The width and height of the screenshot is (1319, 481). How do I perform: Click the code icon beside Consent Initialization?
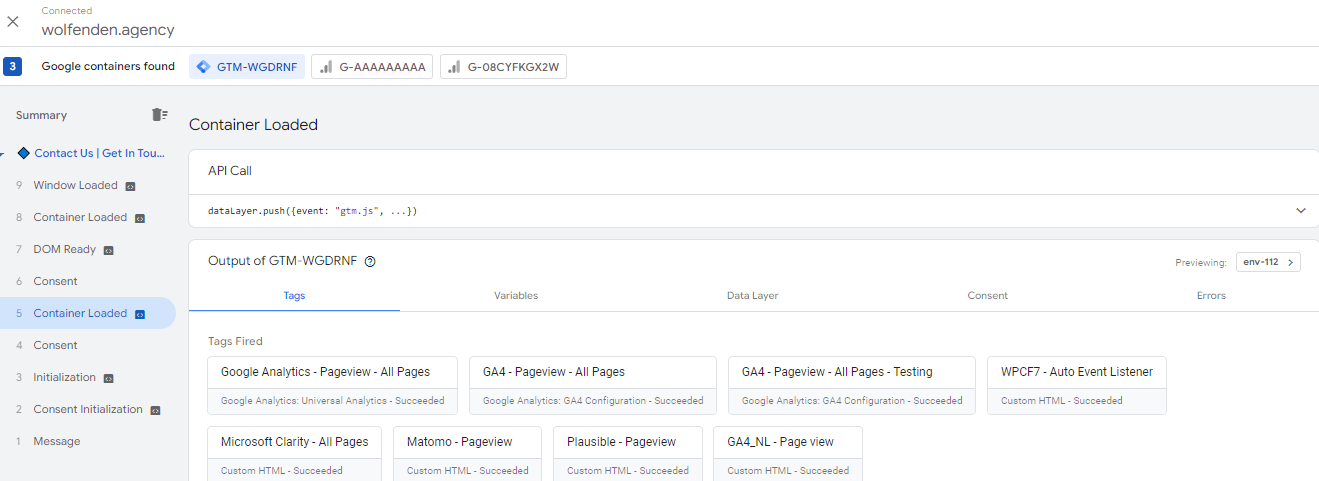155,410
